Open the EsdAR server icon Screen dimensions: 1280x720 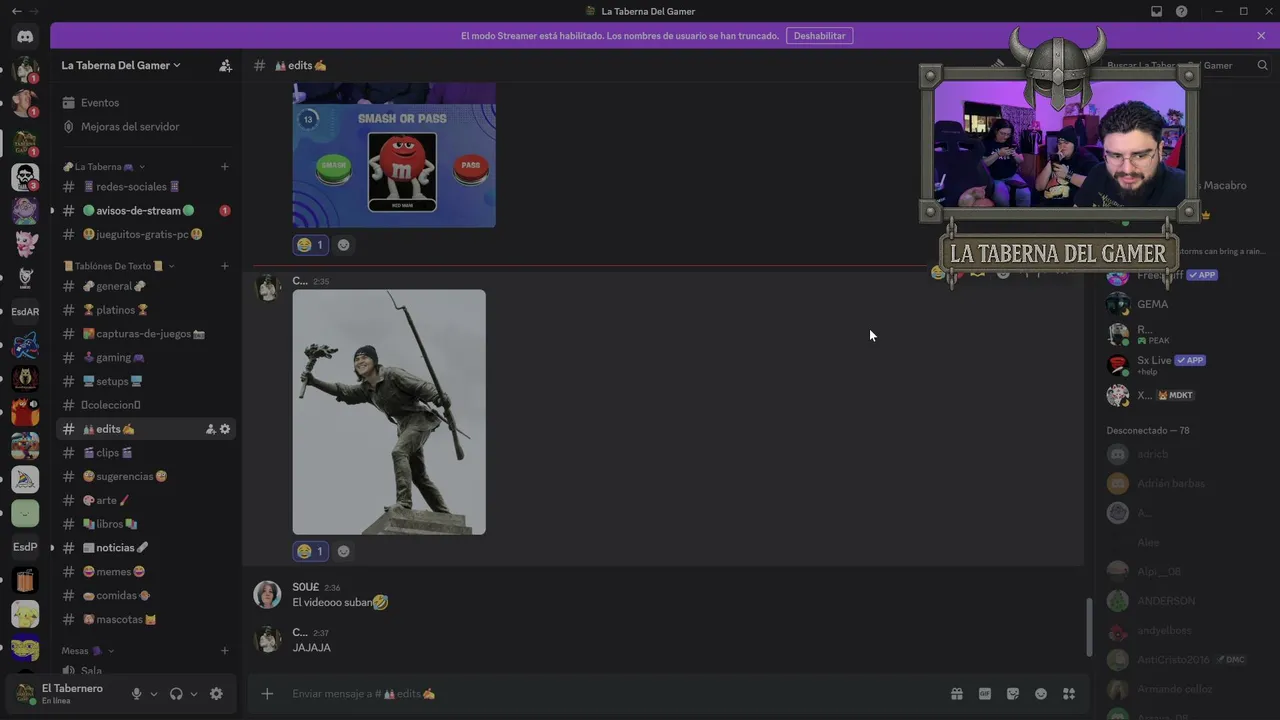pyautogui.click(x=25, y=312)
